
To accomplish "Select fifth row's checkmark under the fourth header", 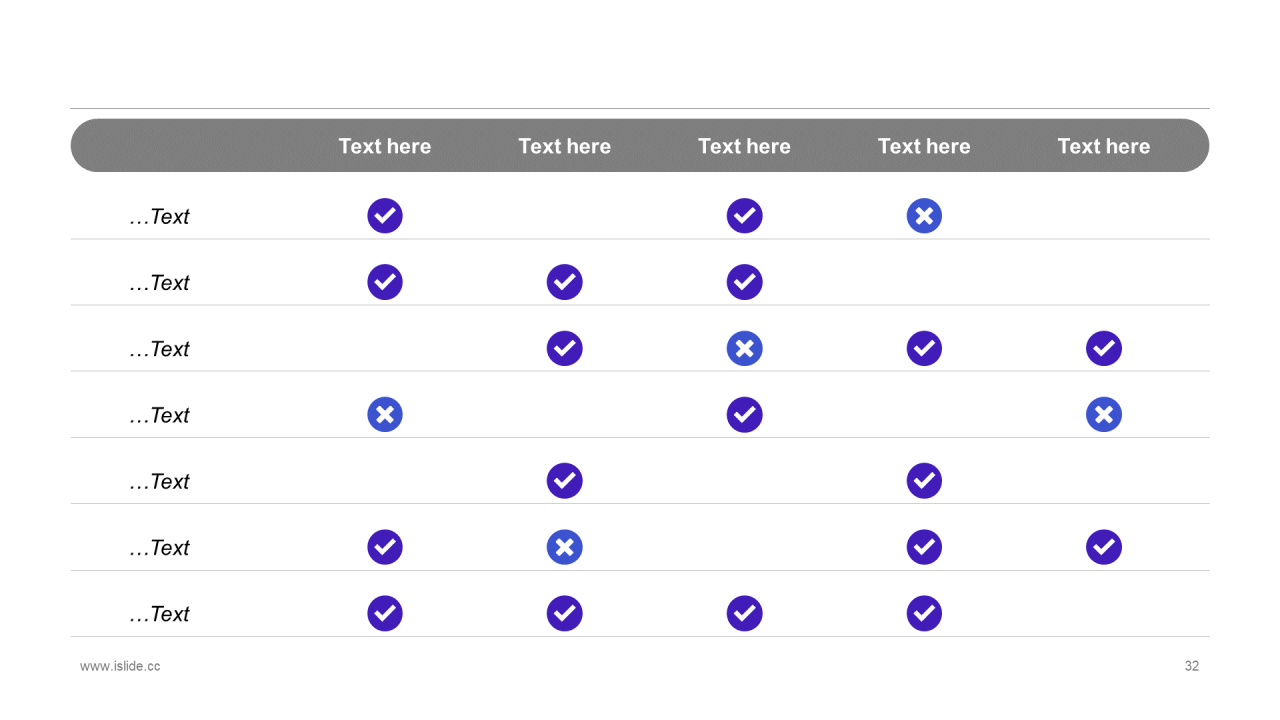I will coord(924,481).
